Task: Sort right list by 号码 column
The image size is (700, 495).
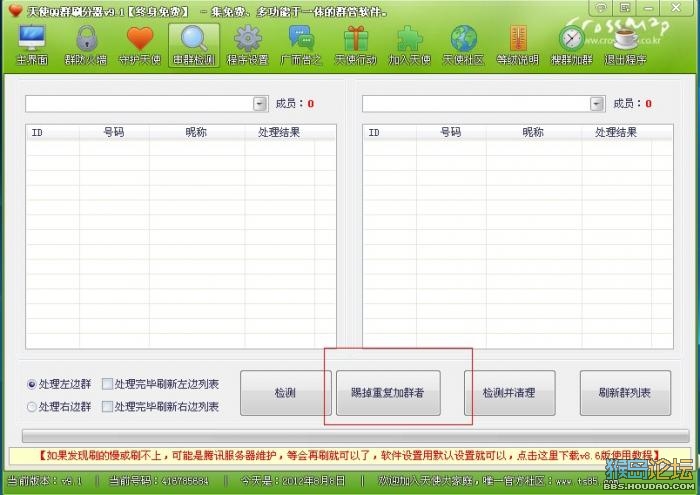Action: [x=451, y=133]
